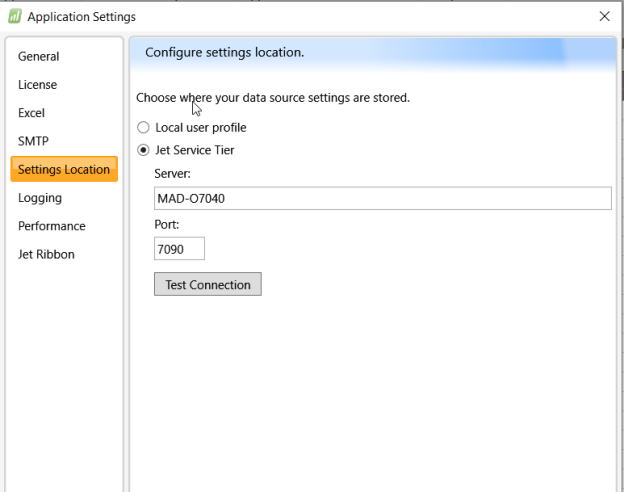Click the Test Connection button

(208, 284)
